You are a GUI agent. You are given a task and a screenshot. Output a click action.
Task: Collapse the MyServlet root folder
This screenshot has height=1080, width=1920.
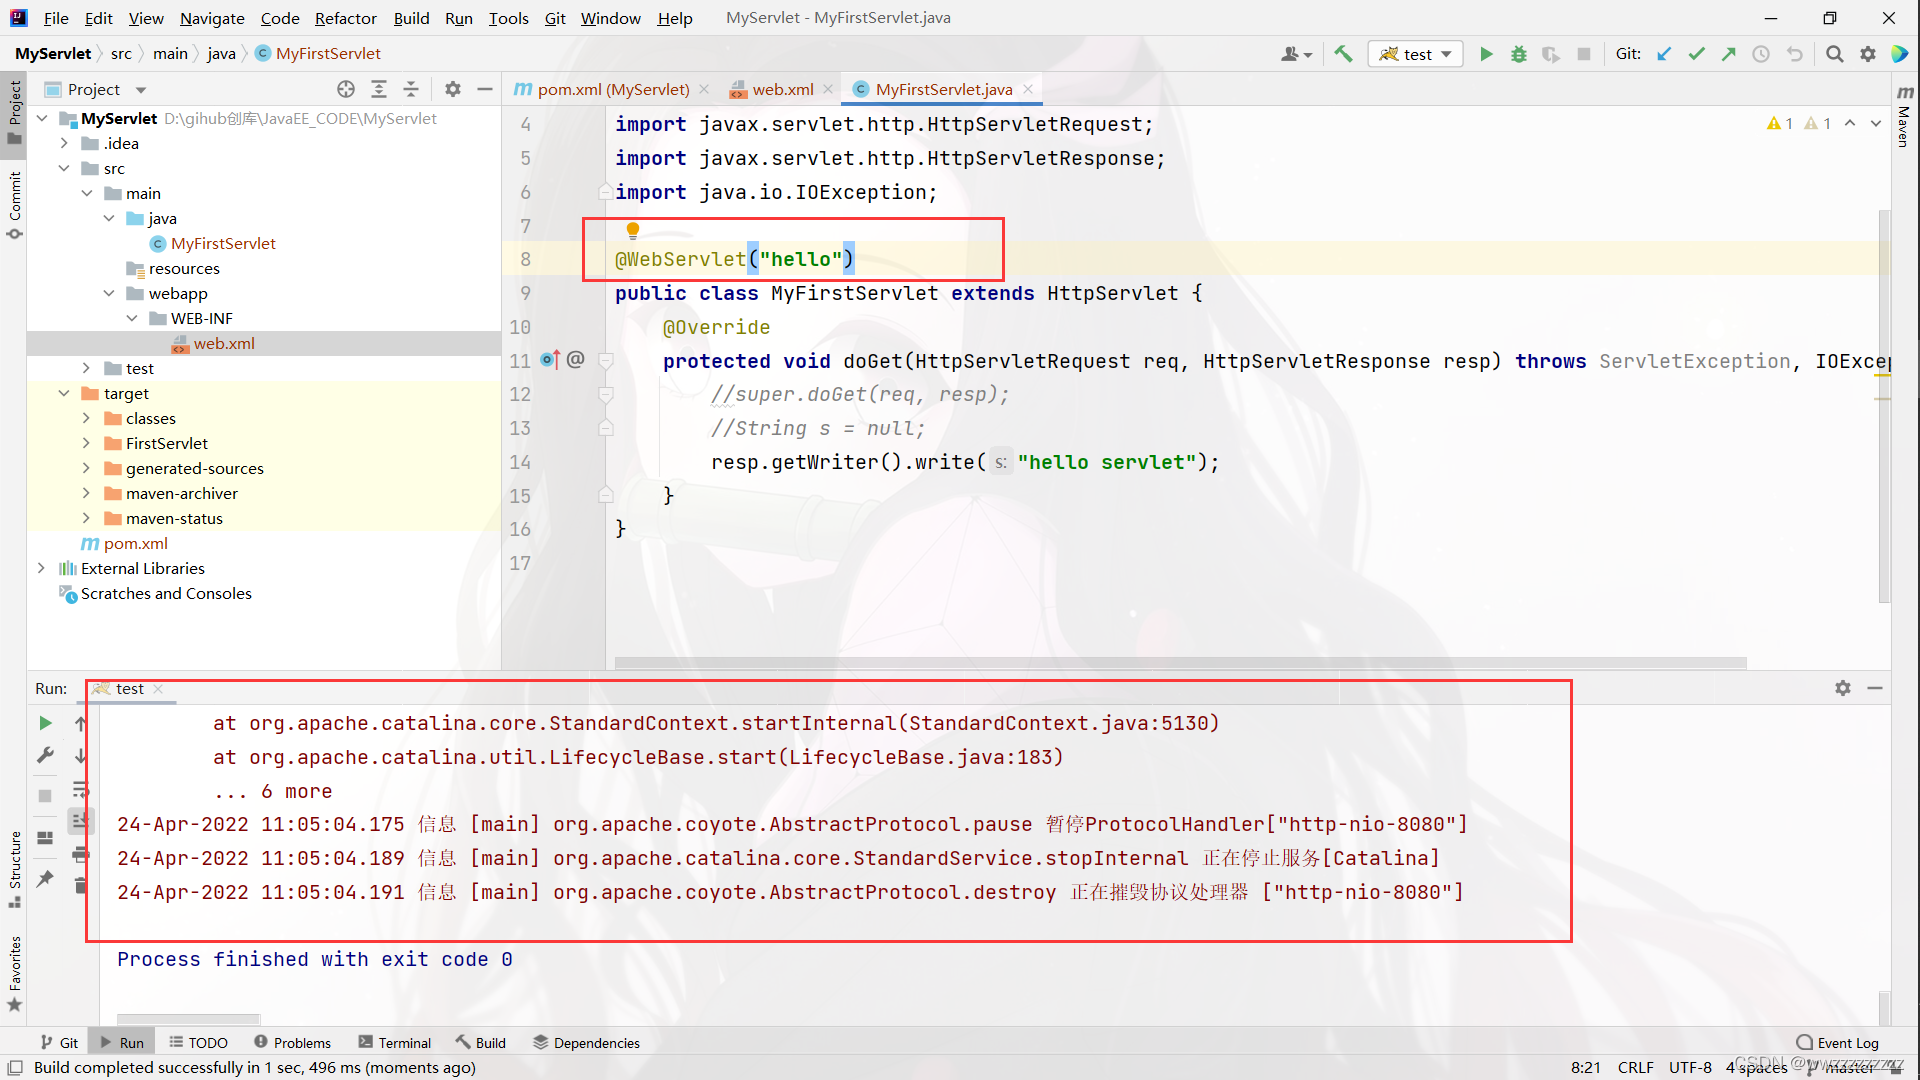(x=42, y=118)
